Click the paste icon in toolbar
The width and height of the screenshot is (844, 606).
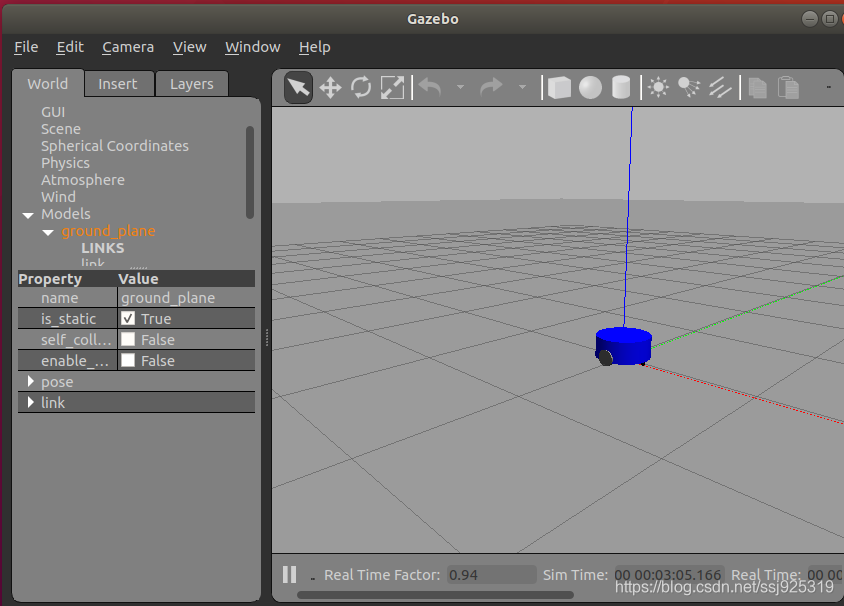789,88
